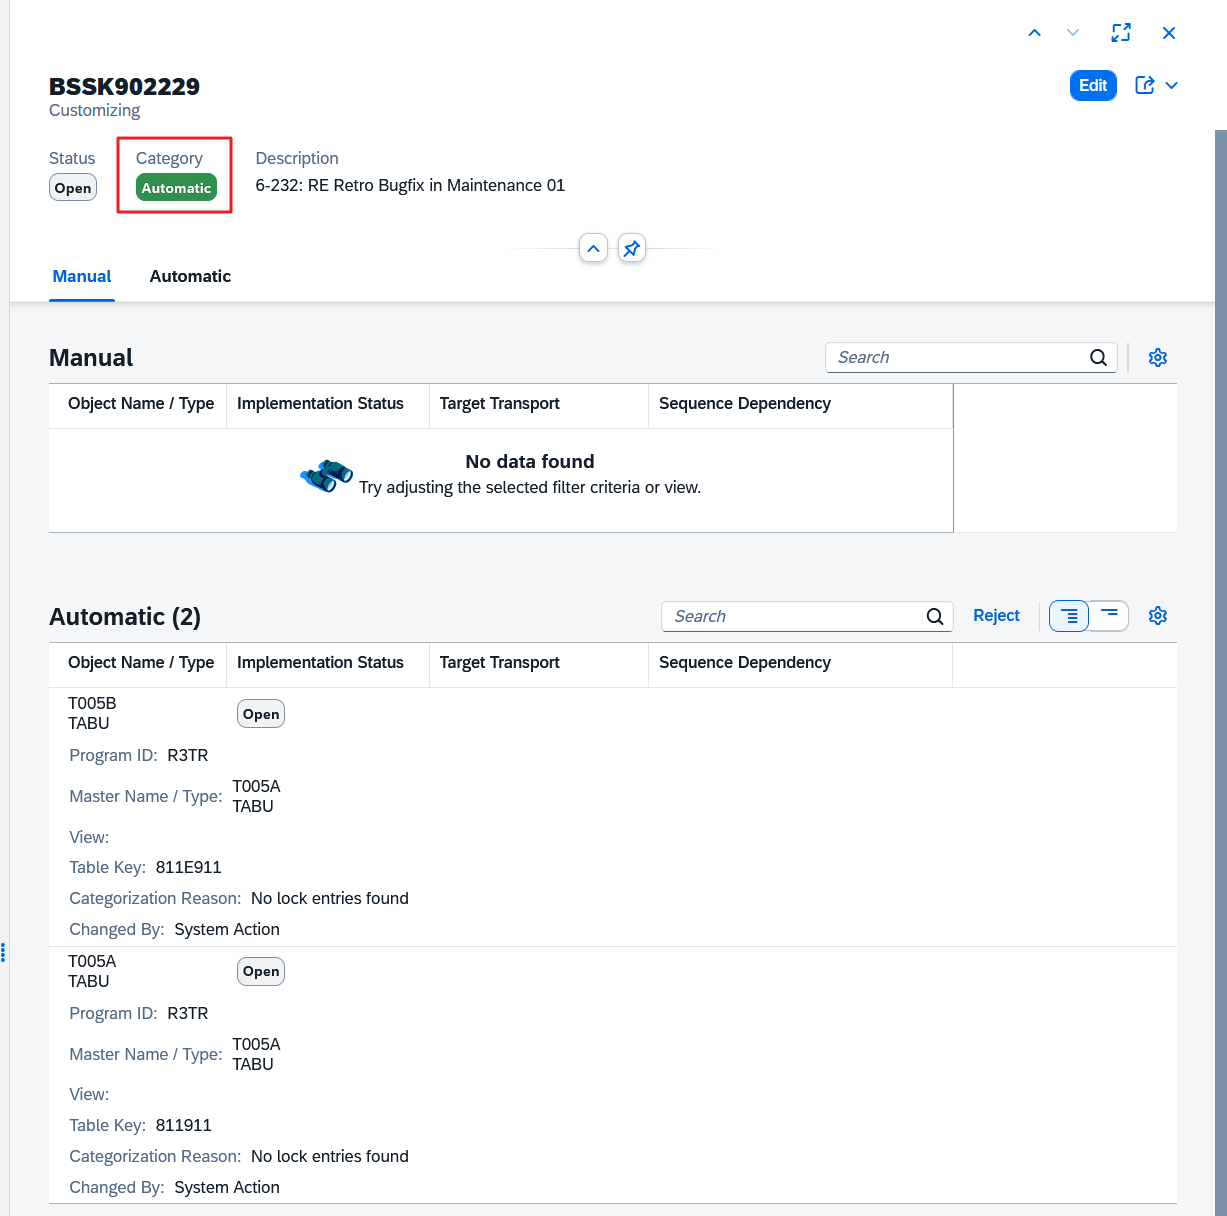Click Target Transport column header in Automatic table
This screenshot has height=1216, width=1227.
click(500, 663)
